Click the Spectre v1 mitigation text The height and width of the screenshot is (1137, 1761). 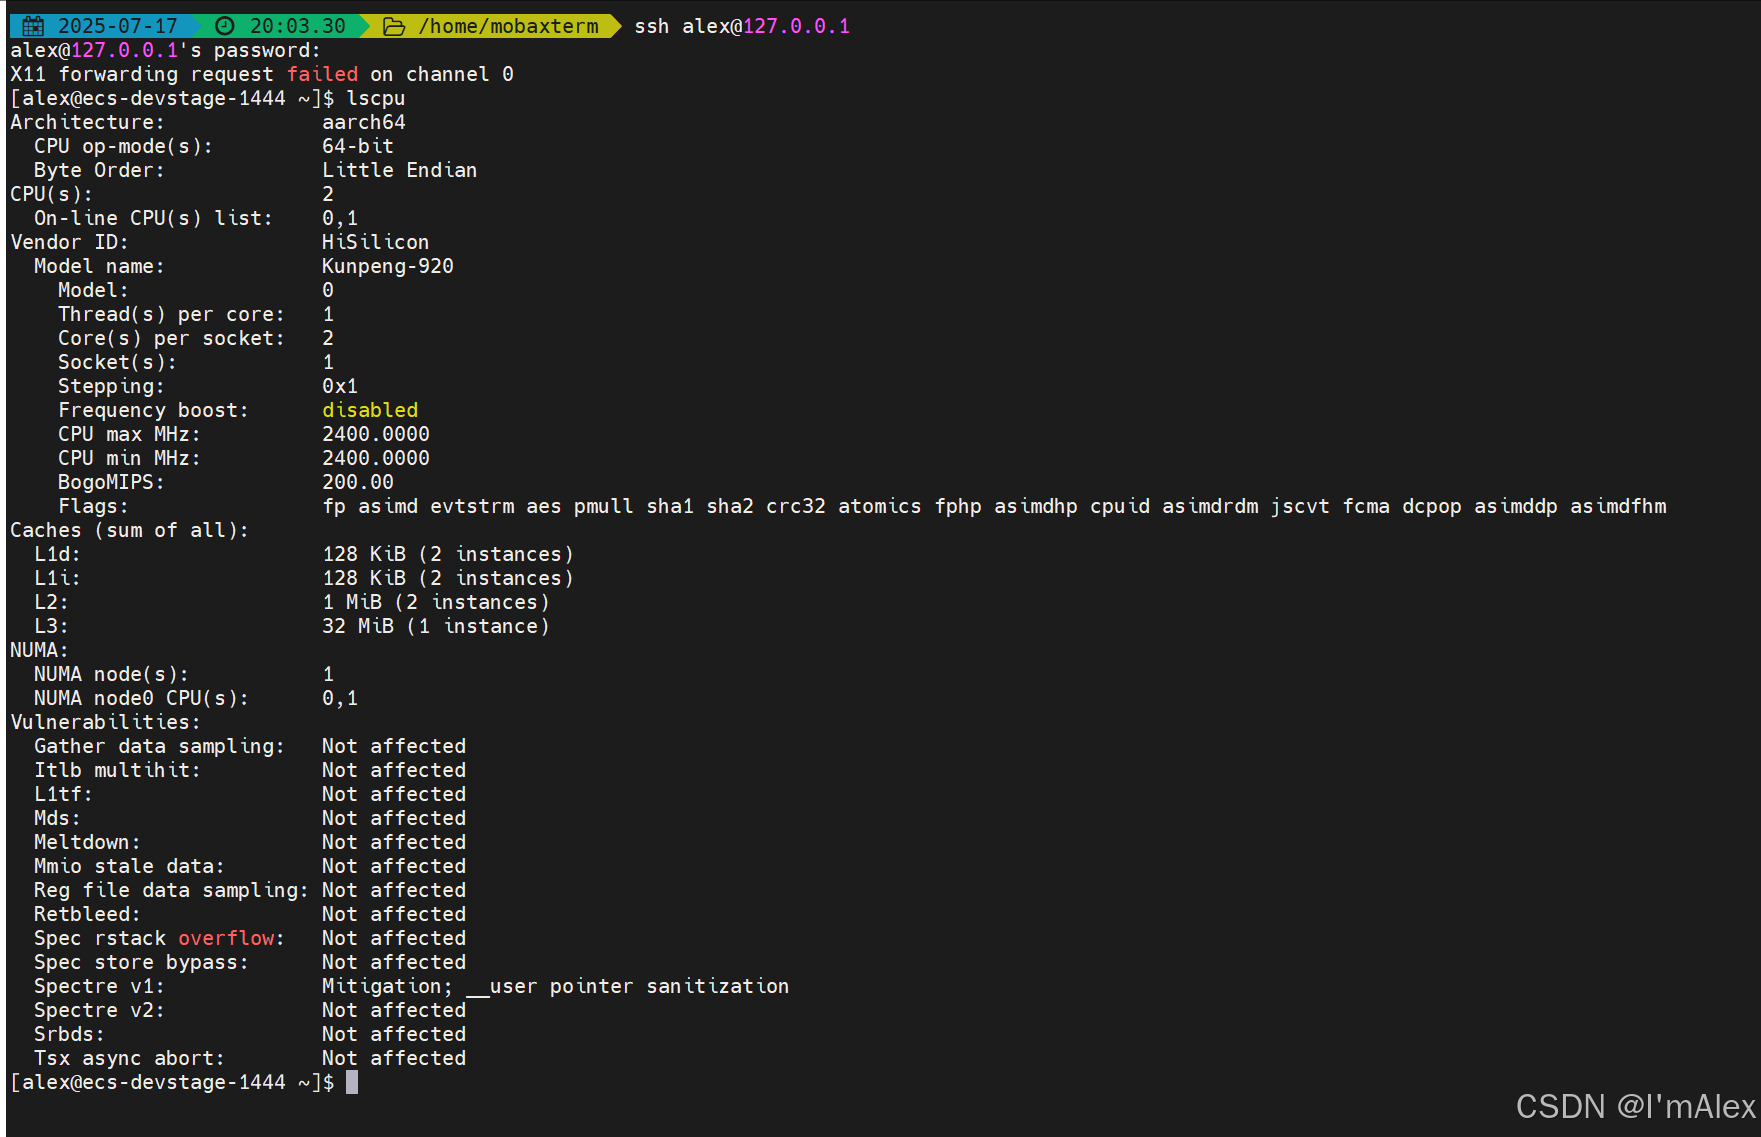(555, 986)
